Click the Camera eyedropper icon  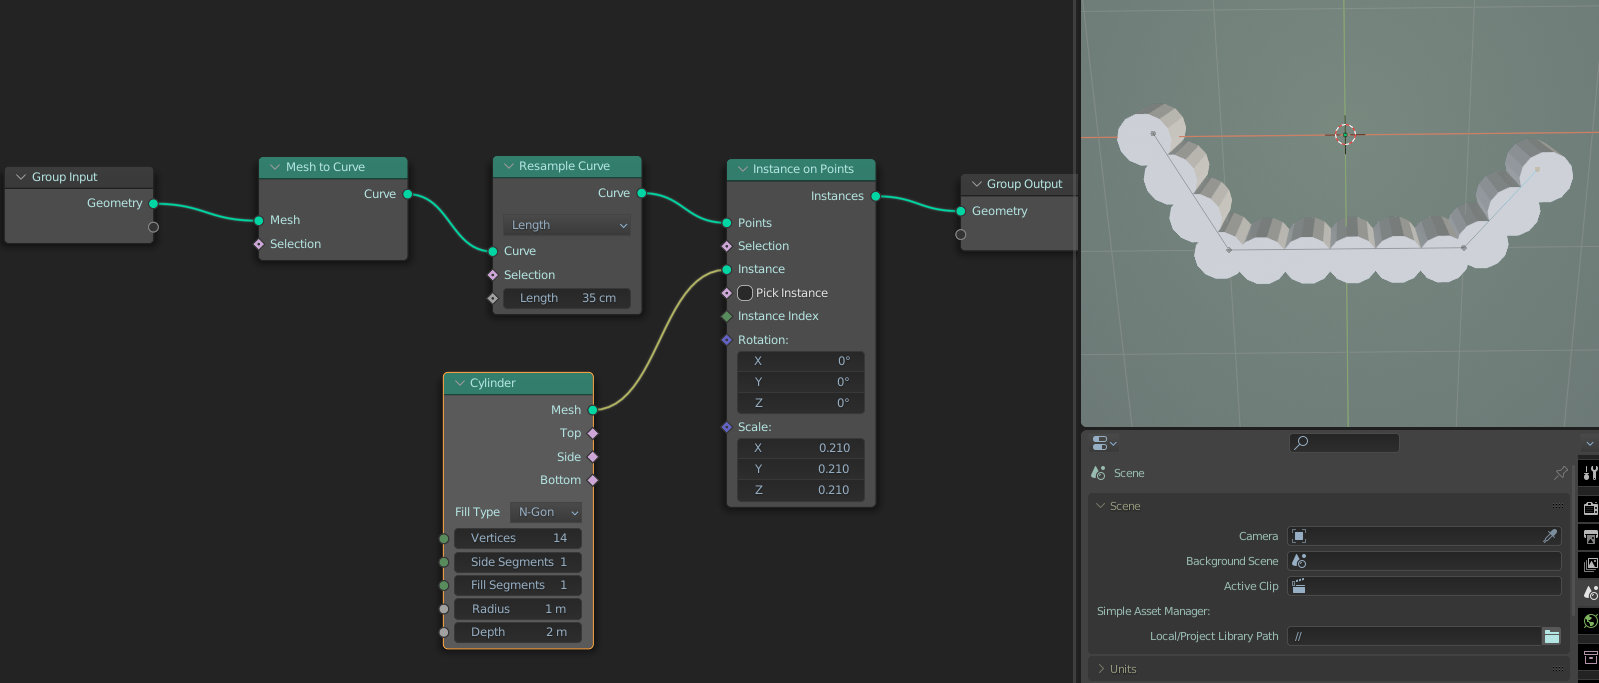pyautogui.click(x=1550, y=536)
